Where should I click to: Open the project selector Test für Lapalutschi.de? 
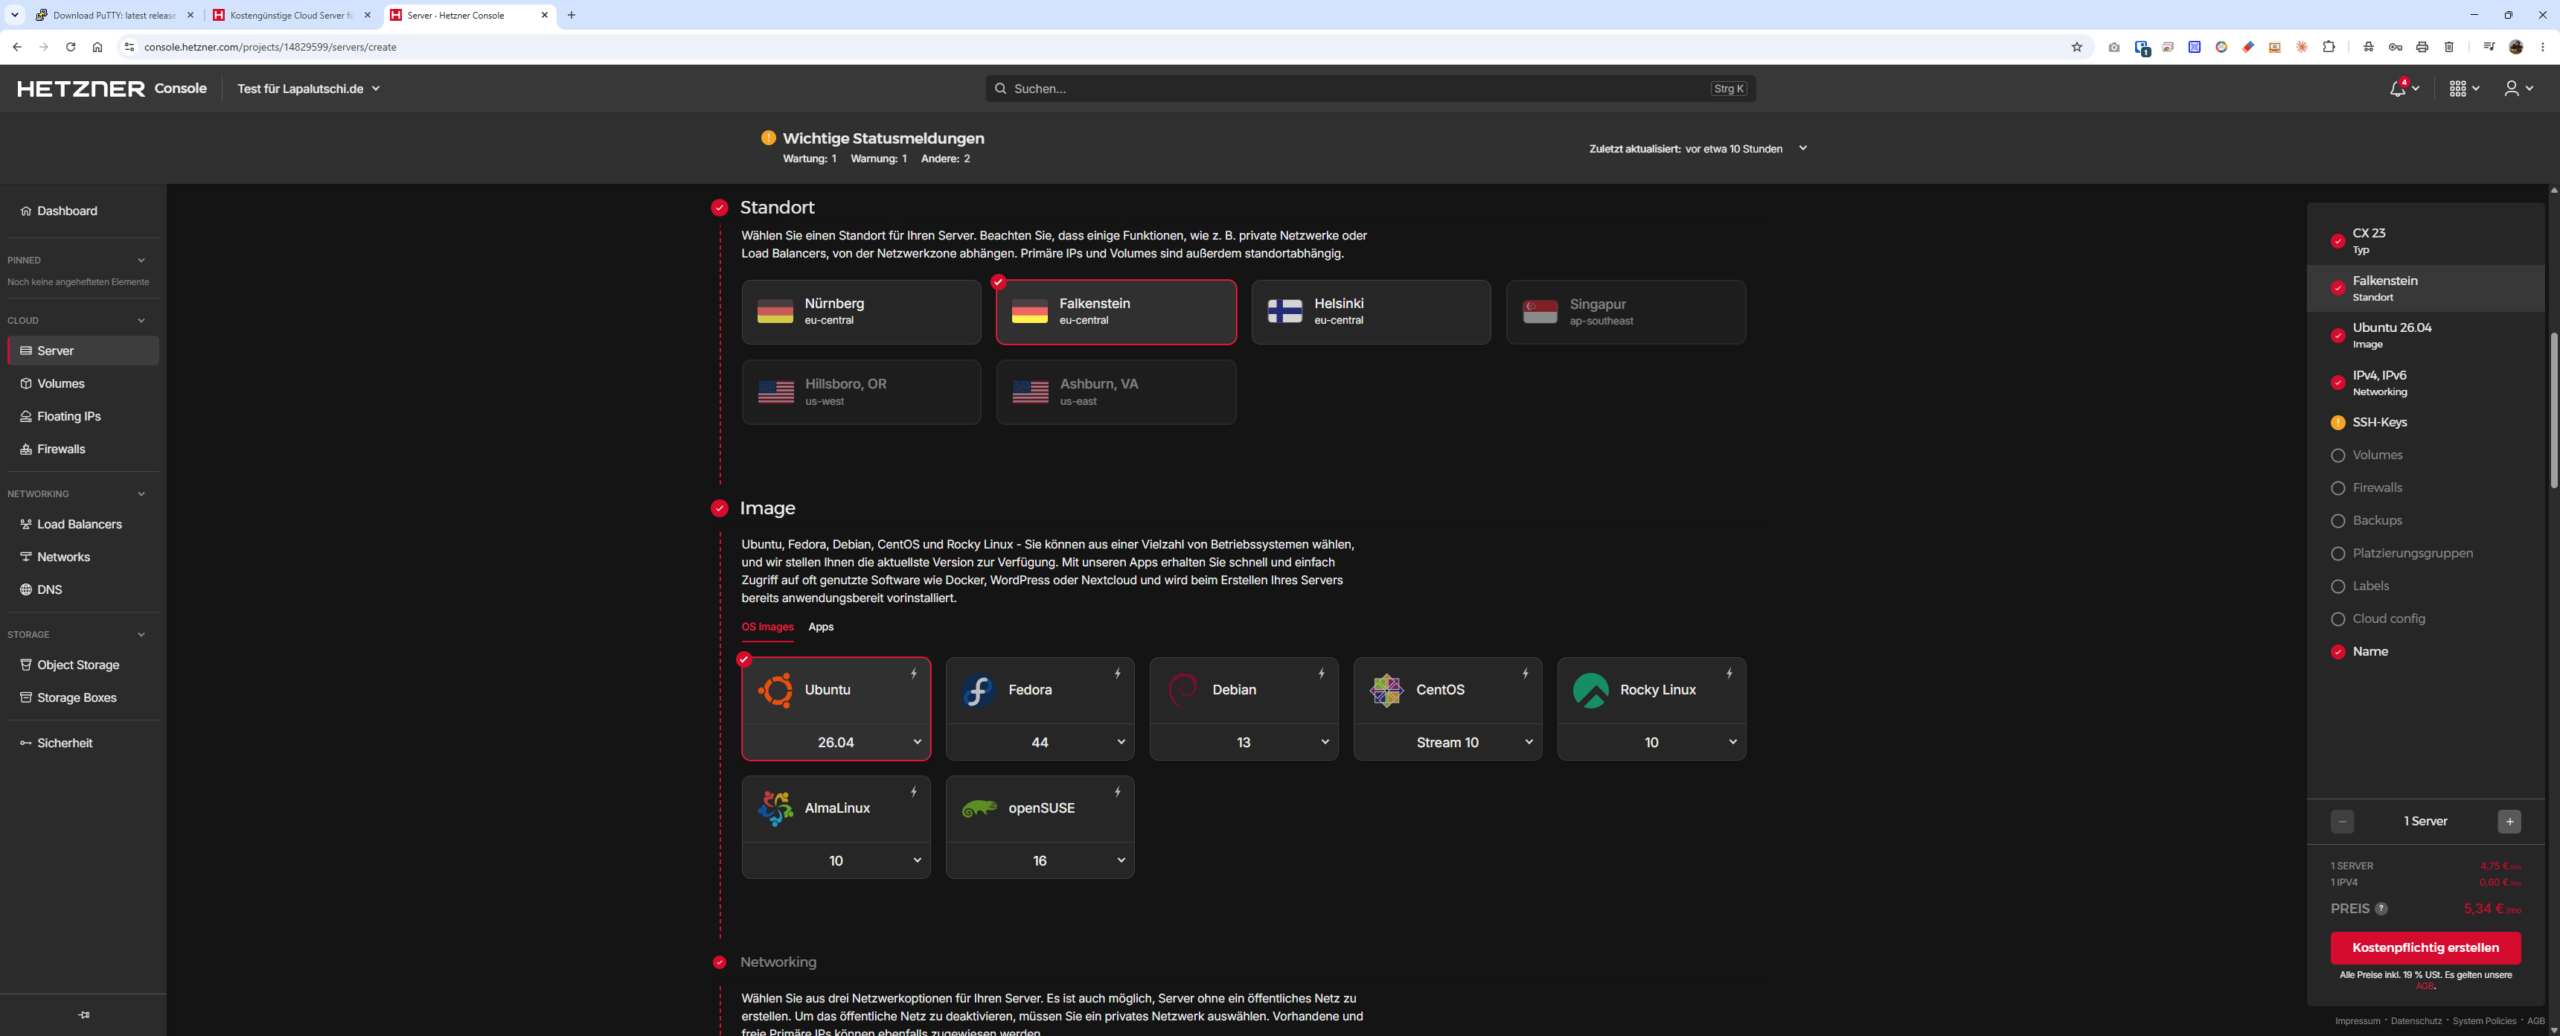coord(308,89)
